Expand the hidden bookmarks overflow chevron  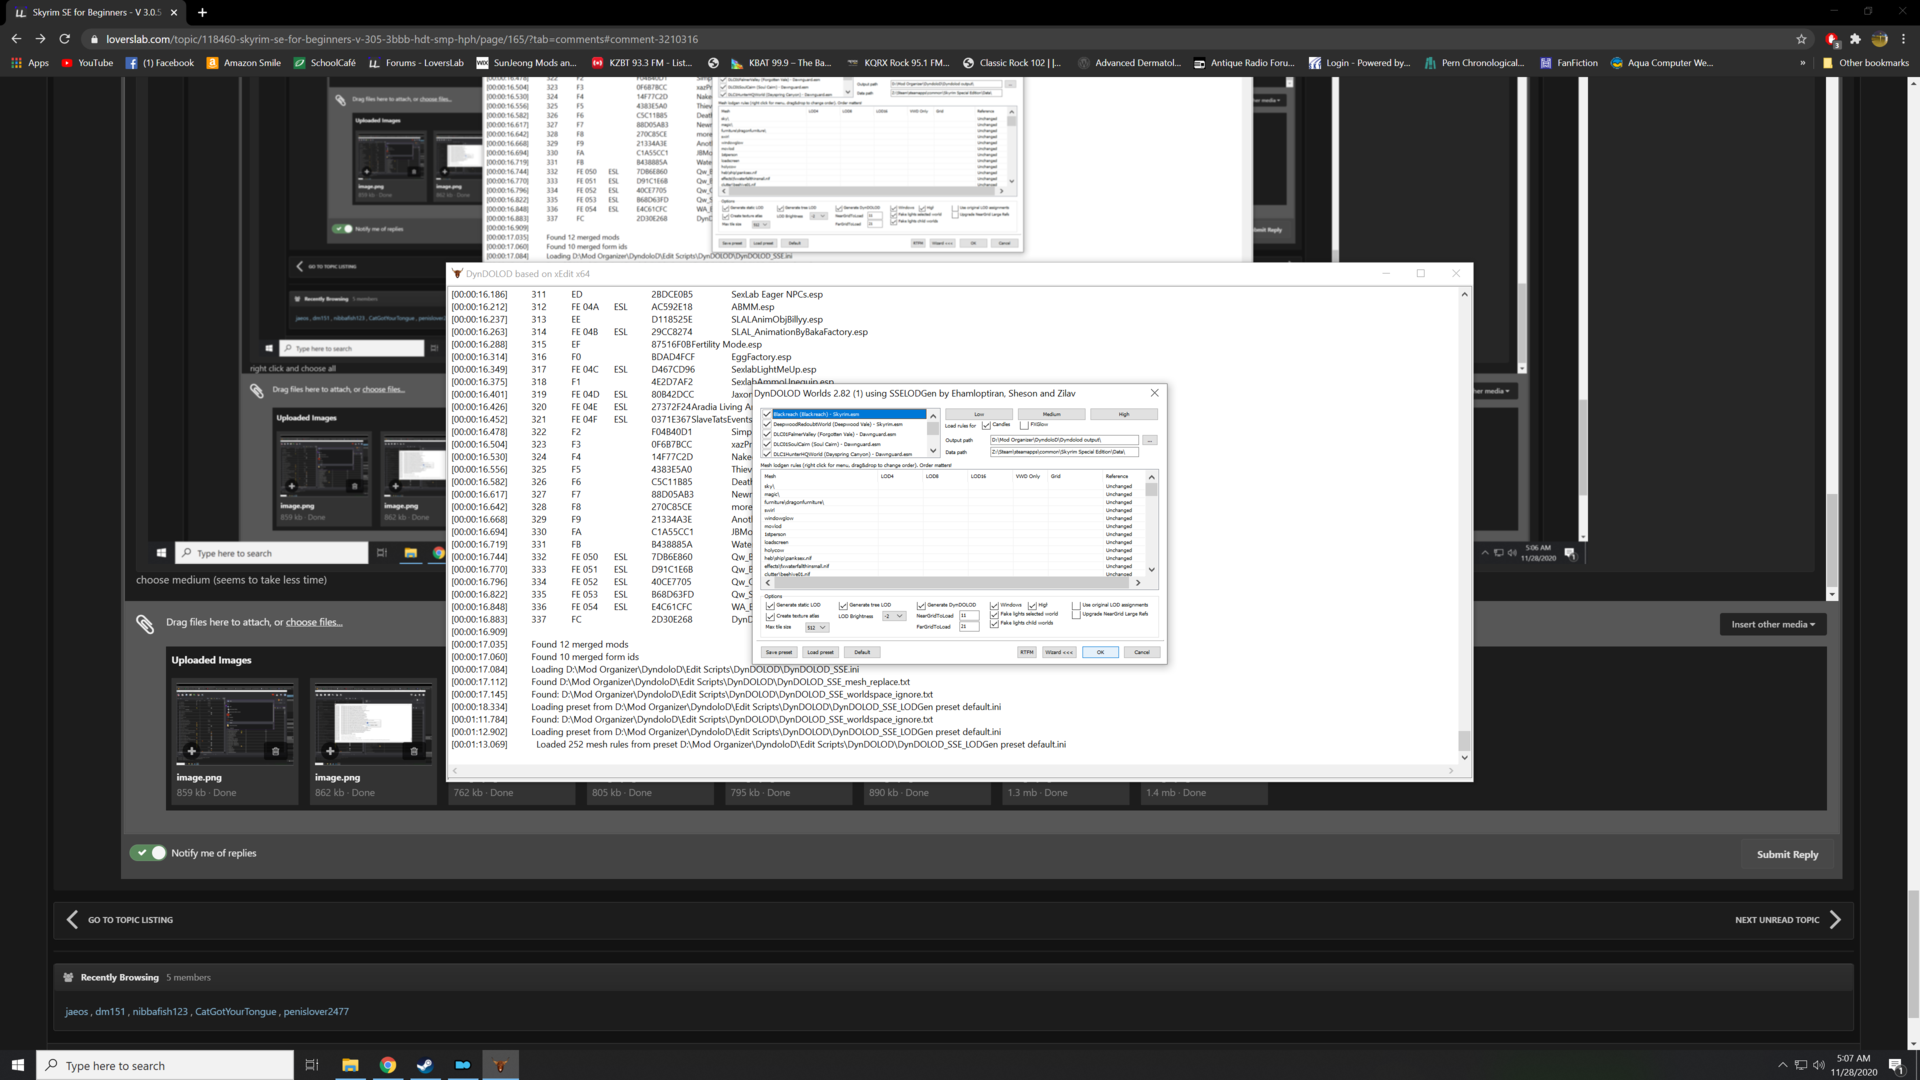1803,62
